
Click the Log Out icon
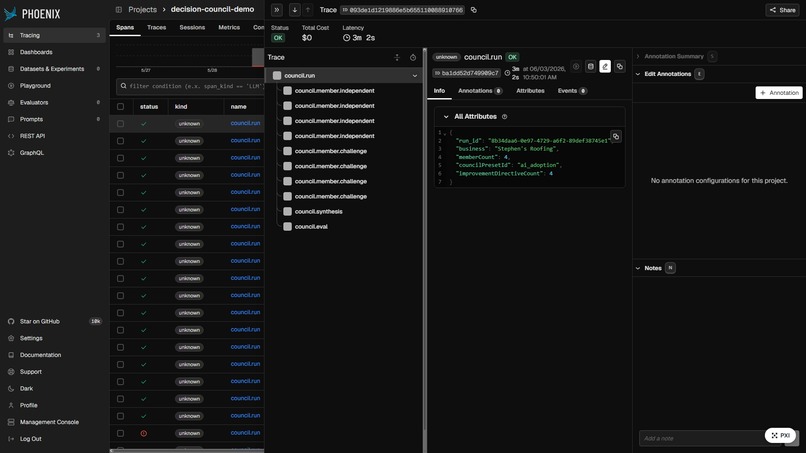[11, 439]
